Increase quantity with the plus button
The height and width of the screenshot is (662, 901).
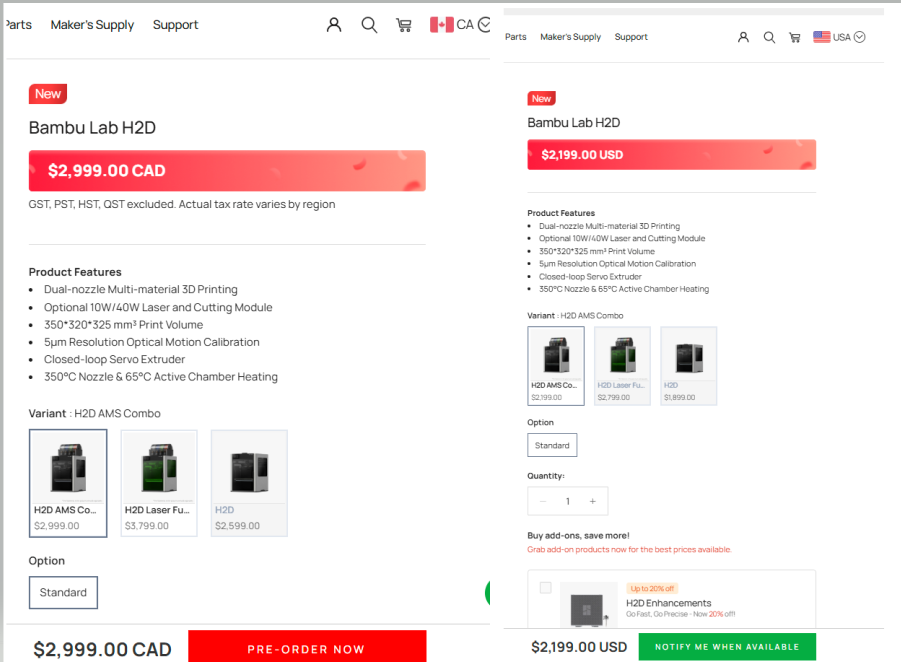pos(592,501)
